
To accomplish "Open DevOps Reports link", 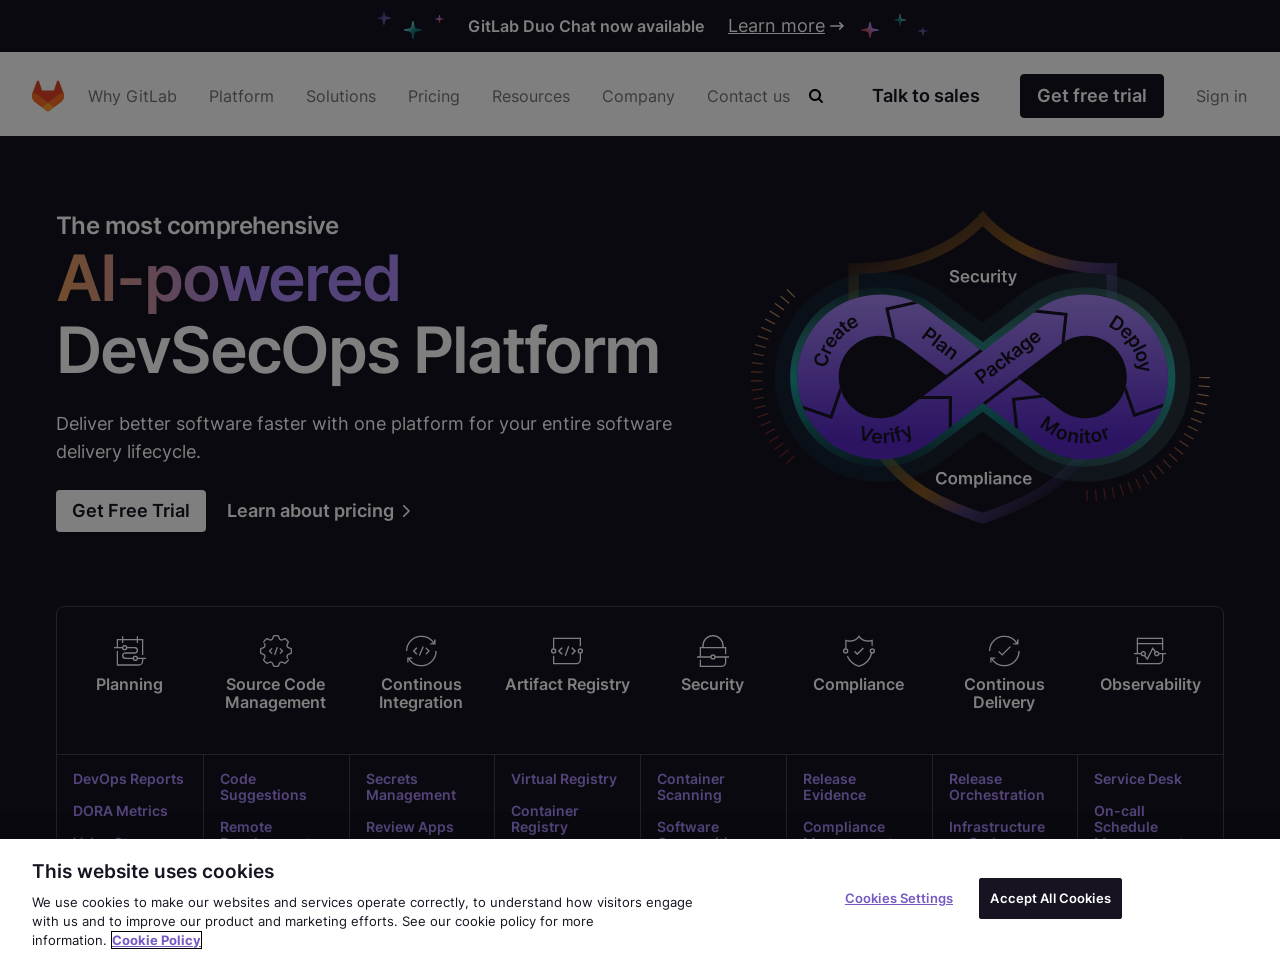I will (x=128, y=779).
